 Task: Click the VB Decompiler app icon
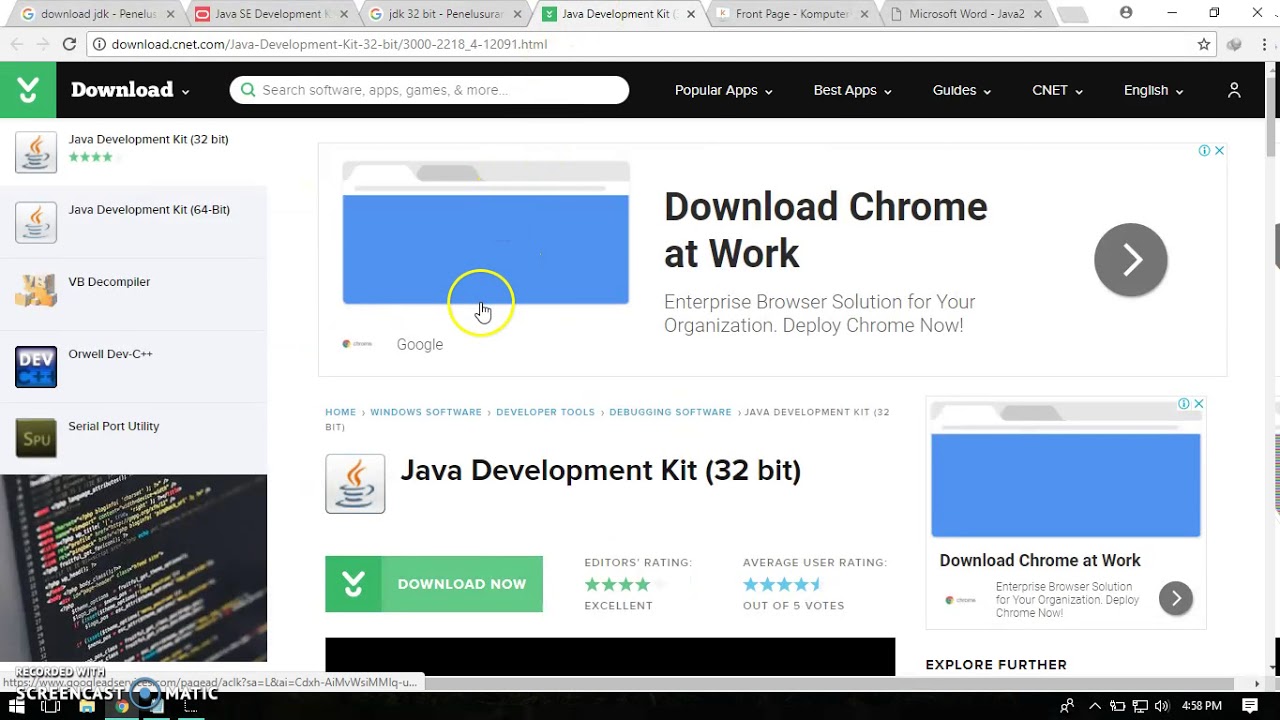tap(36, 290)
